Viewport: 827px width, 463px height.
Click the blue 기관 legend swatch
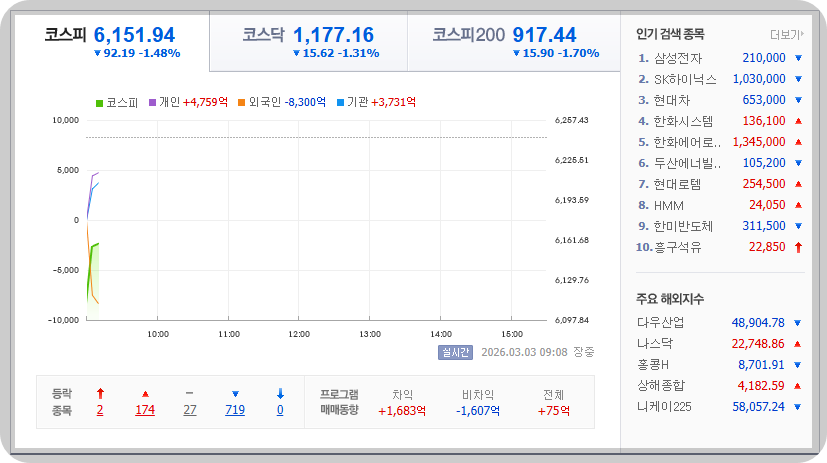(x=340, y=102)
